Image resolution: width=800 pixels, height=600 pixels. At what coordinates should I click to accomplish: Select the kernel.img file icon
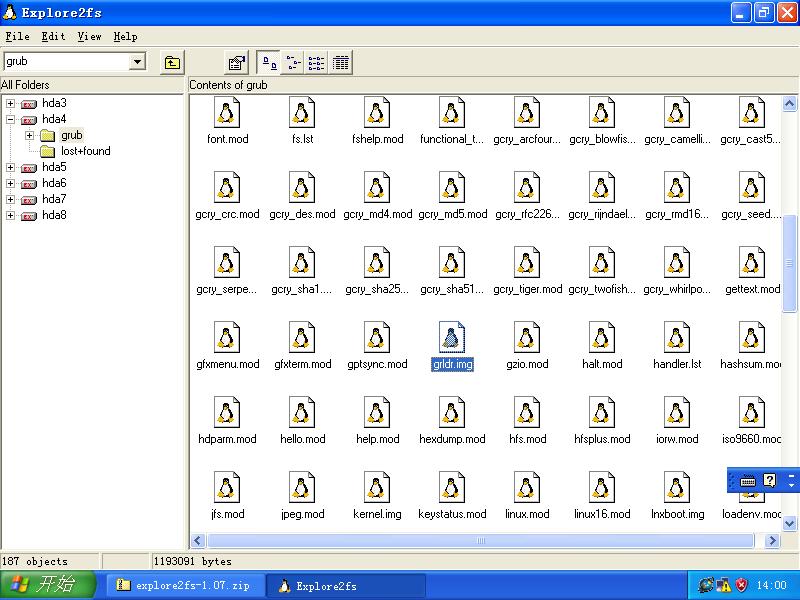pos(377,487)
